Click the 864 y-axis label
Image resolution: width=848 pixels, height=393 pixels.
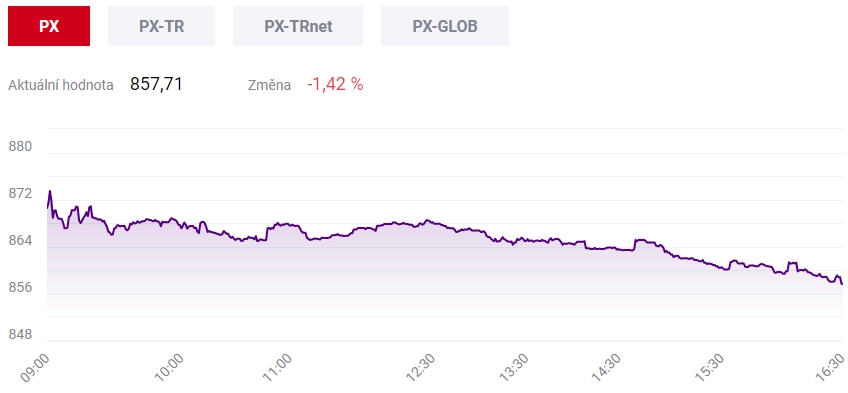21,241
